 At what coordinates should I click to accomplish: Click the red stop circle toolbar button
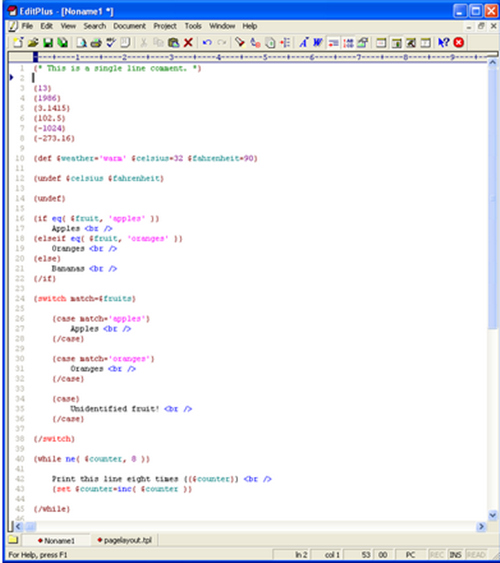pyautogui.click(x=459, y=42)
